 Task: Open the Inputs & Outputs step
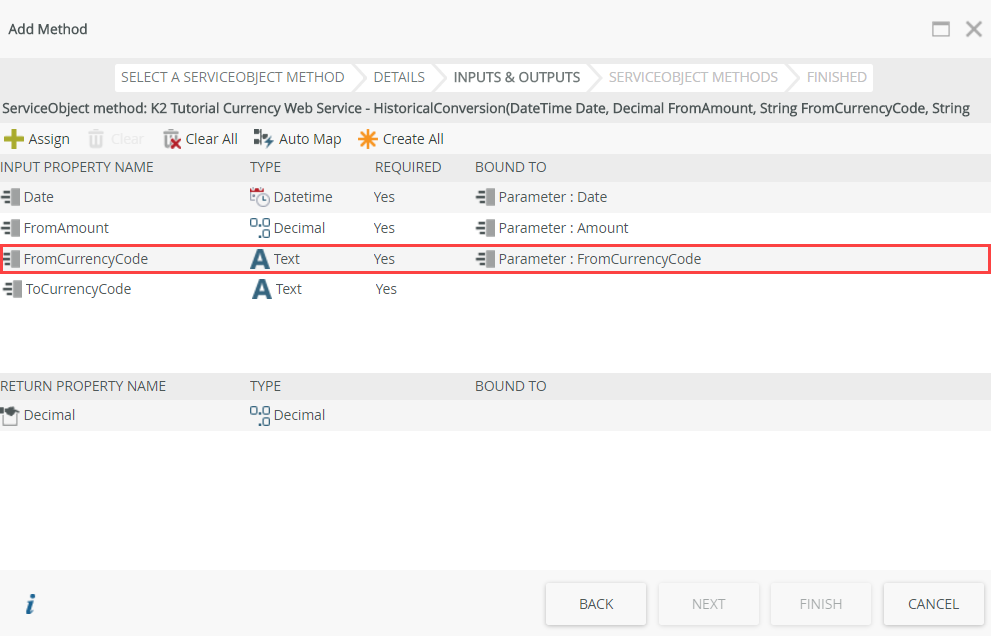click(516, 77)
